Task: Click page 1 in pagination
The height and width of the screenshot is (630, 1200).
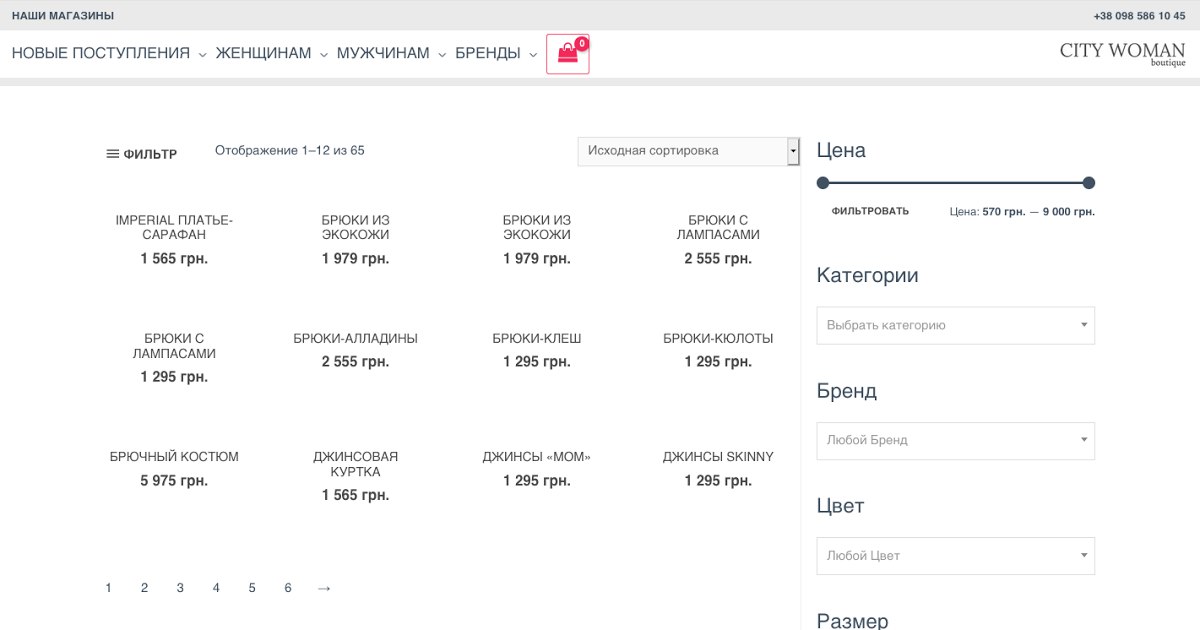Action: point(108,588)
